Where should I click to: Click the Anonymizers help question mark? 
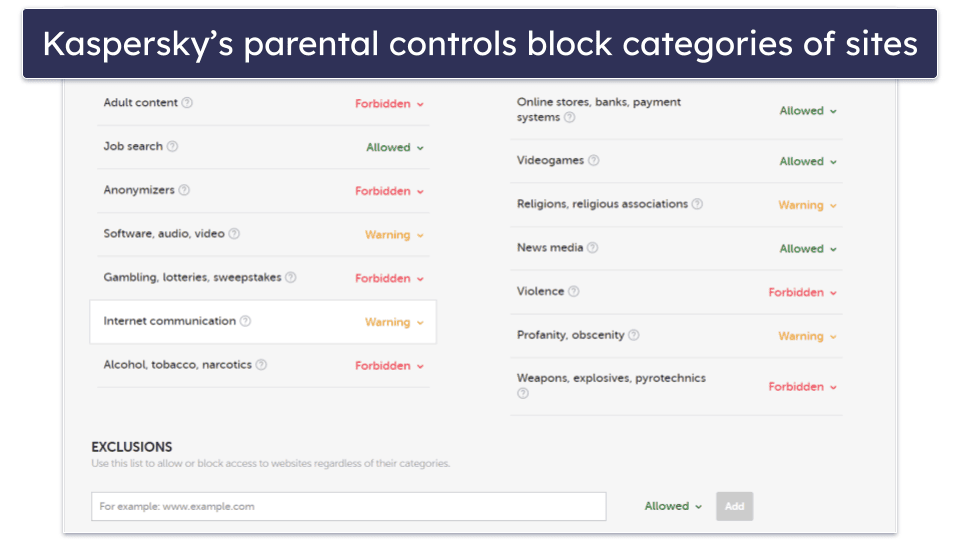(184, 190)
